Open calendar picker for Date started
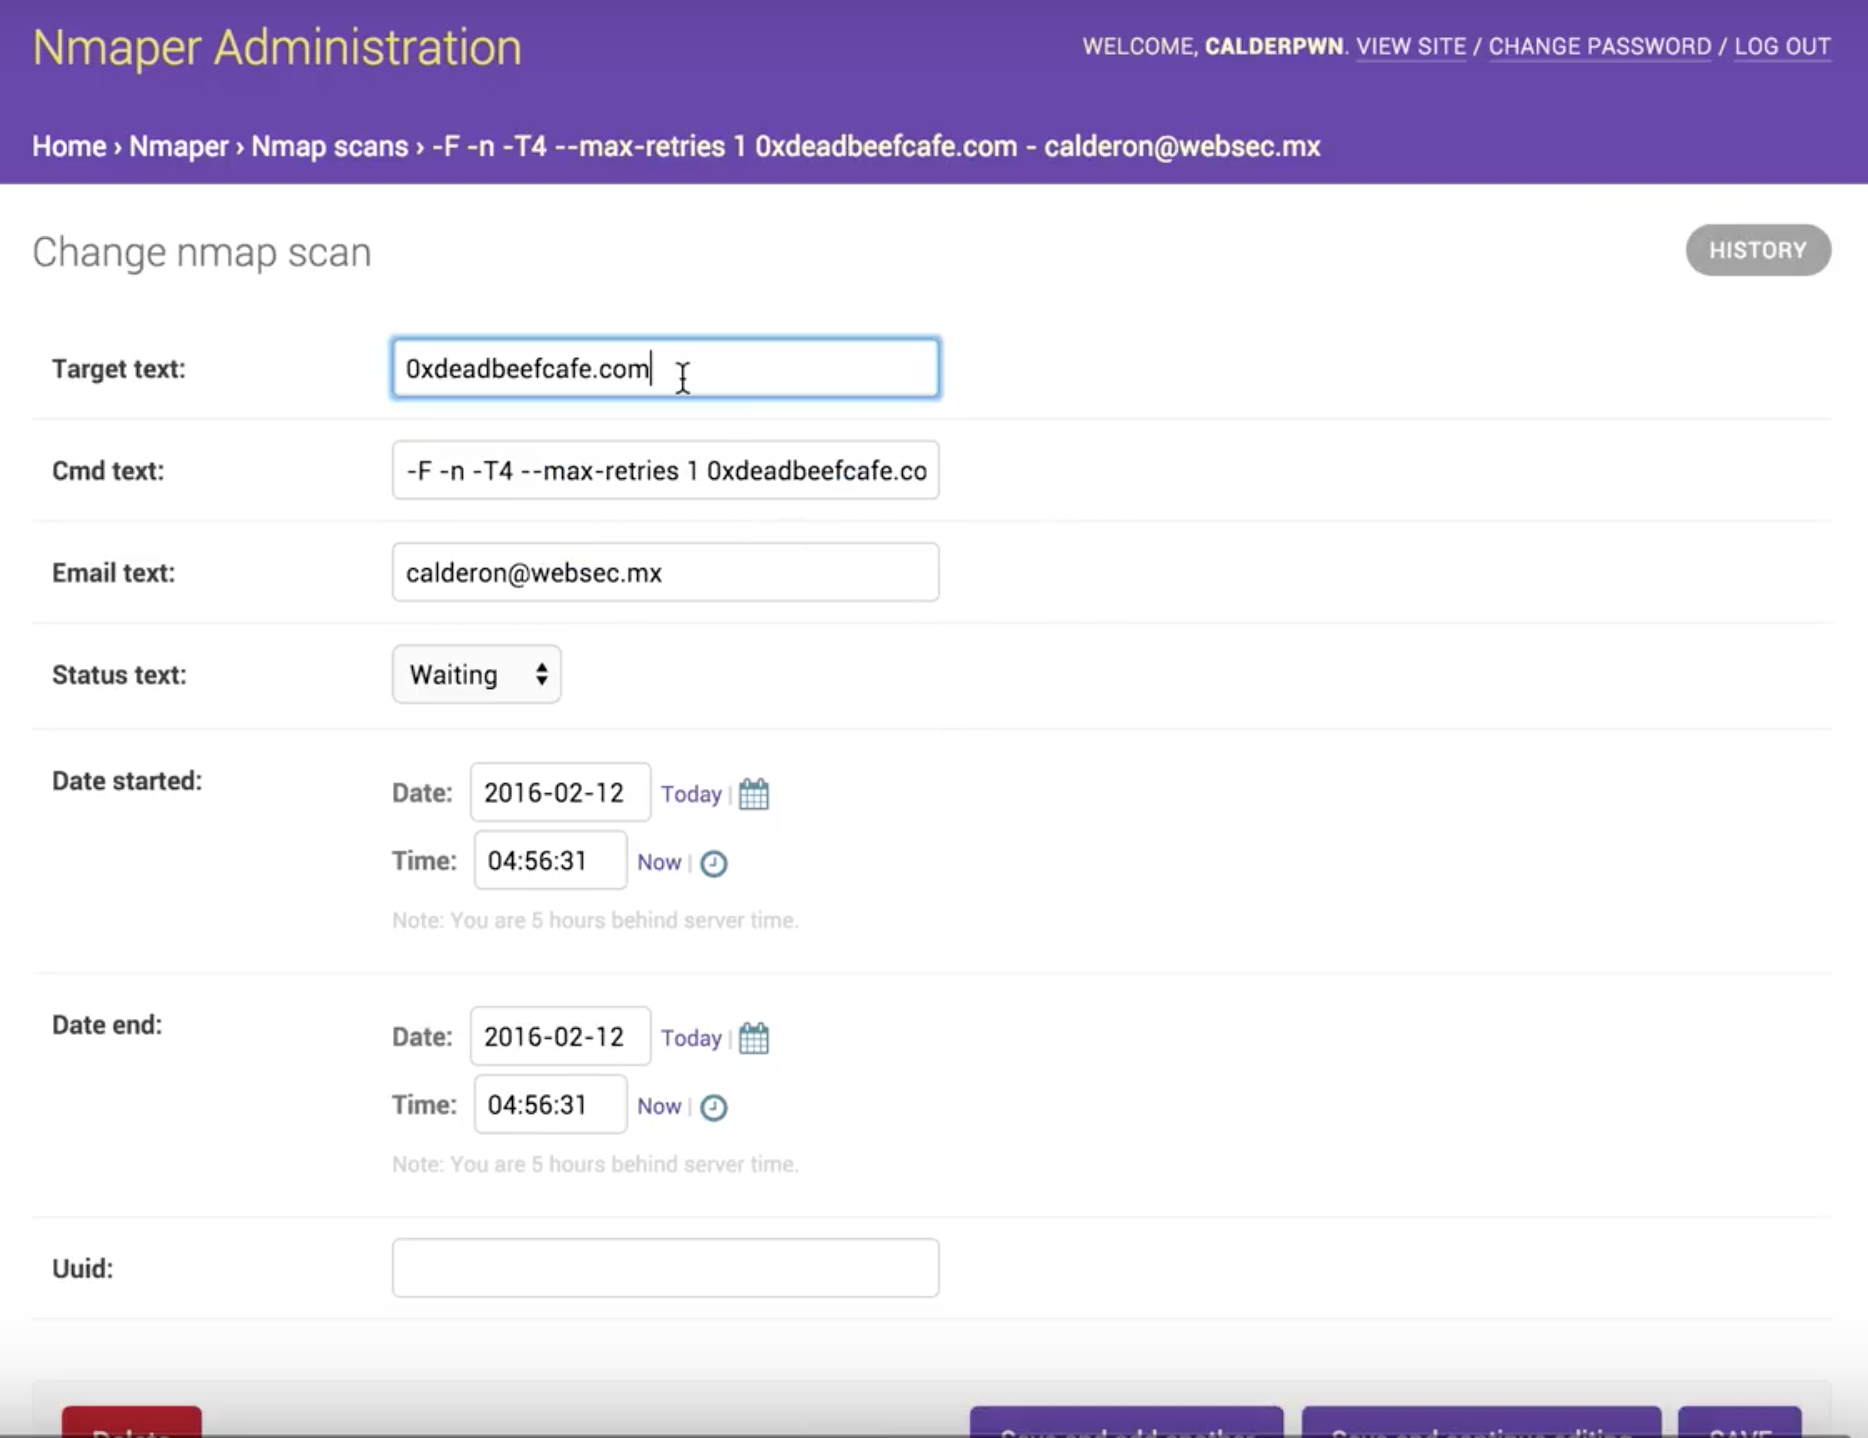Screen dimensions: 1868x1438 [754, 794]
